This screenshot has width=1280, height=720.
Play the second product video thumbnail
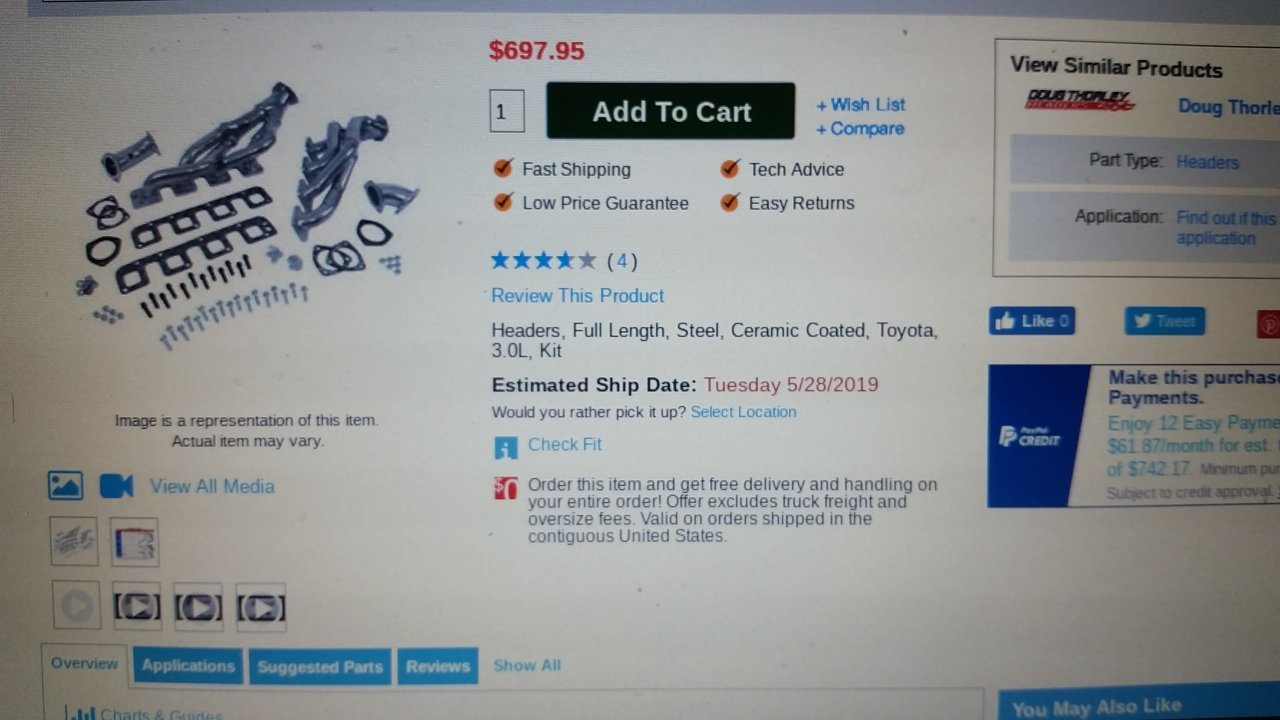(x=137, y=607)
